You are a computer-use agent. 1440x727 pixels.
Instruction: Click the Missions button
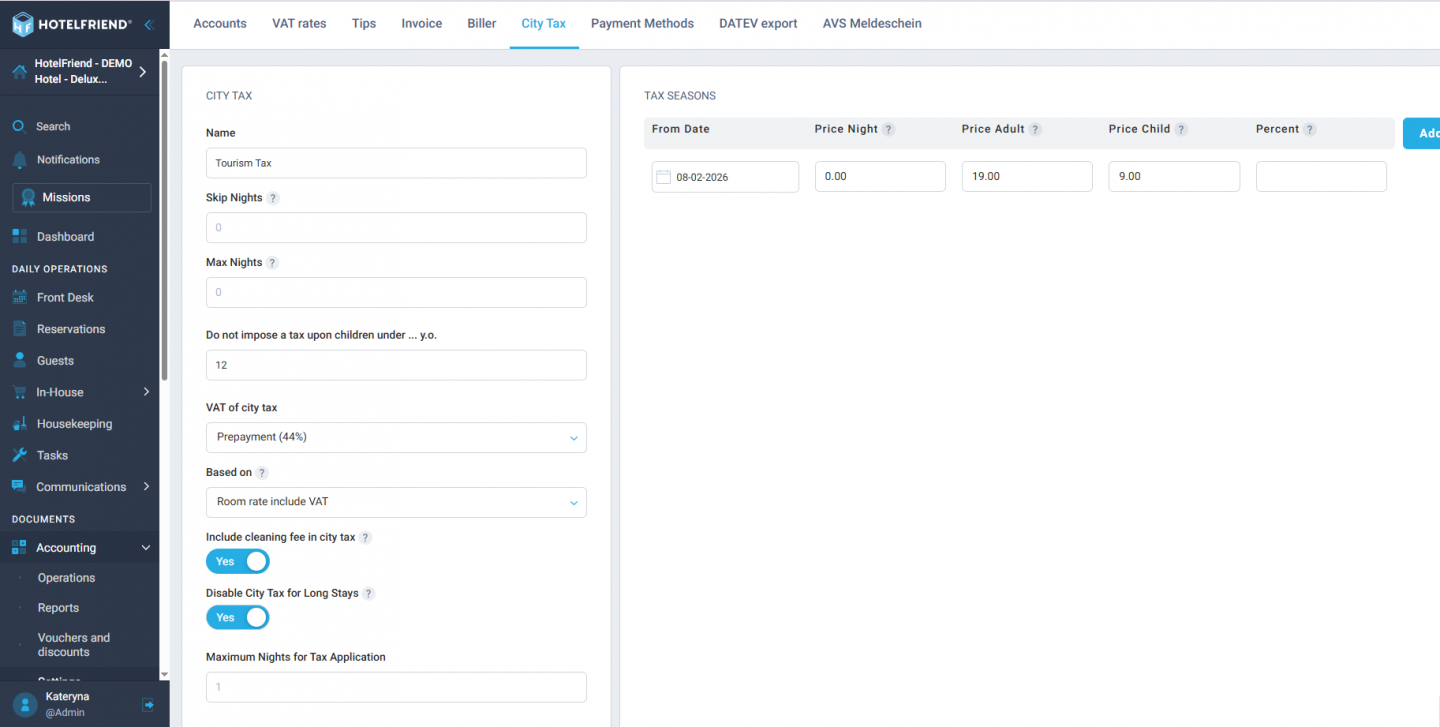click(82, 198)
